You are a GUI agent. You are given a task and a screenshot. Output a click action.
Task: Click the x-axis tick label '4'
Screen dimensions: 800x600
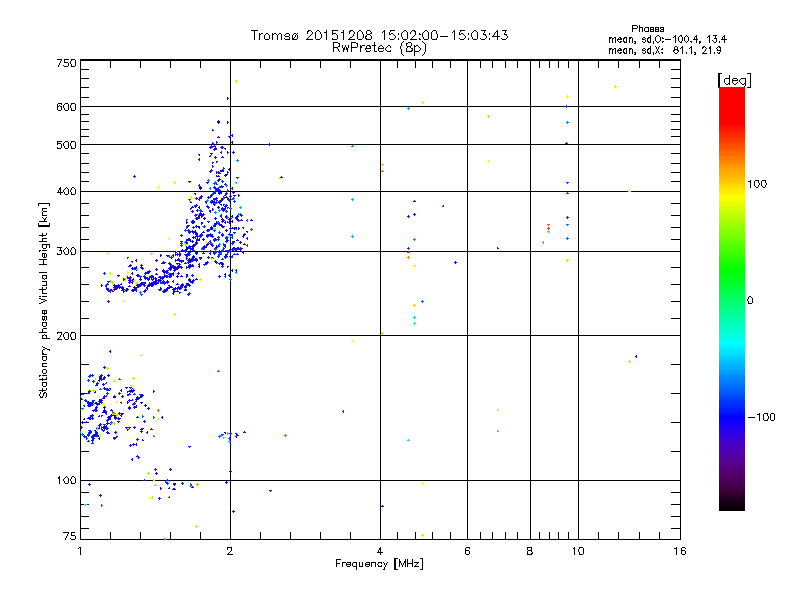click(380, 551)
